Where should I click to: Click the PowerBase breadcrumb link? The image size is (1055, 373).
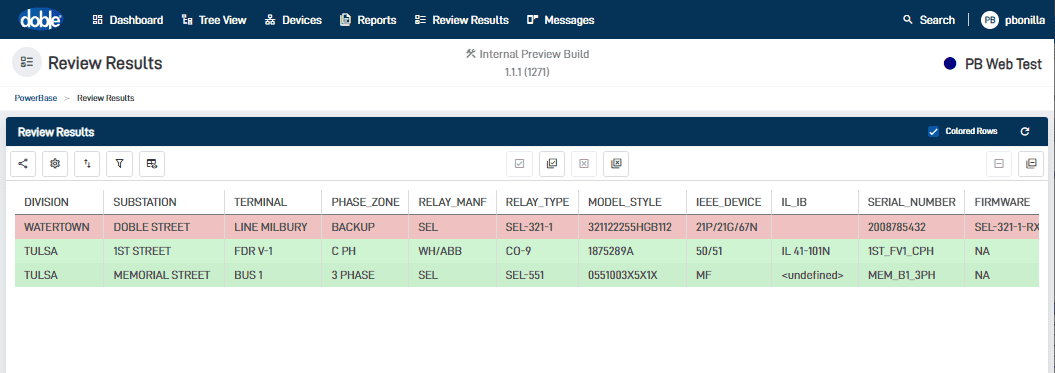coord(36,98)
